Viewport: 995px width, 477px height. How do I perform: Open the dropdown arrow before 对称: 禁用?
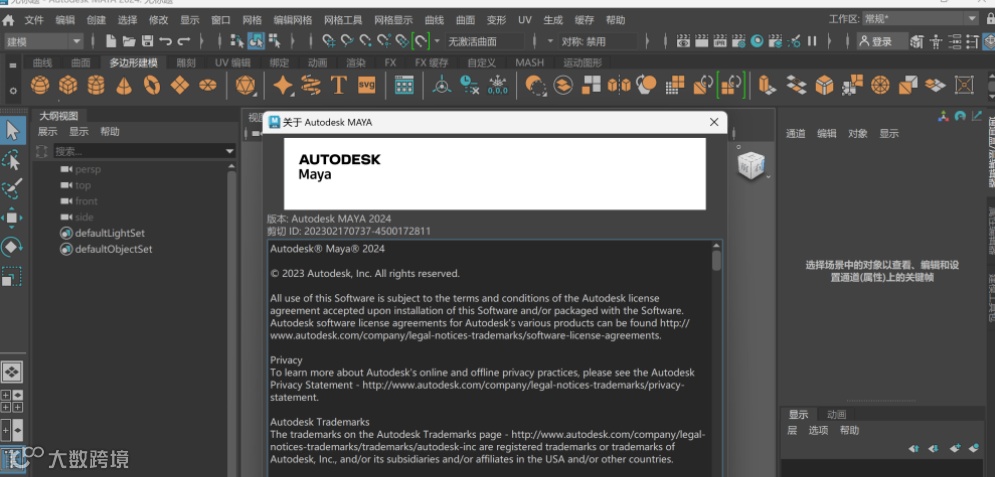(550, 41)
